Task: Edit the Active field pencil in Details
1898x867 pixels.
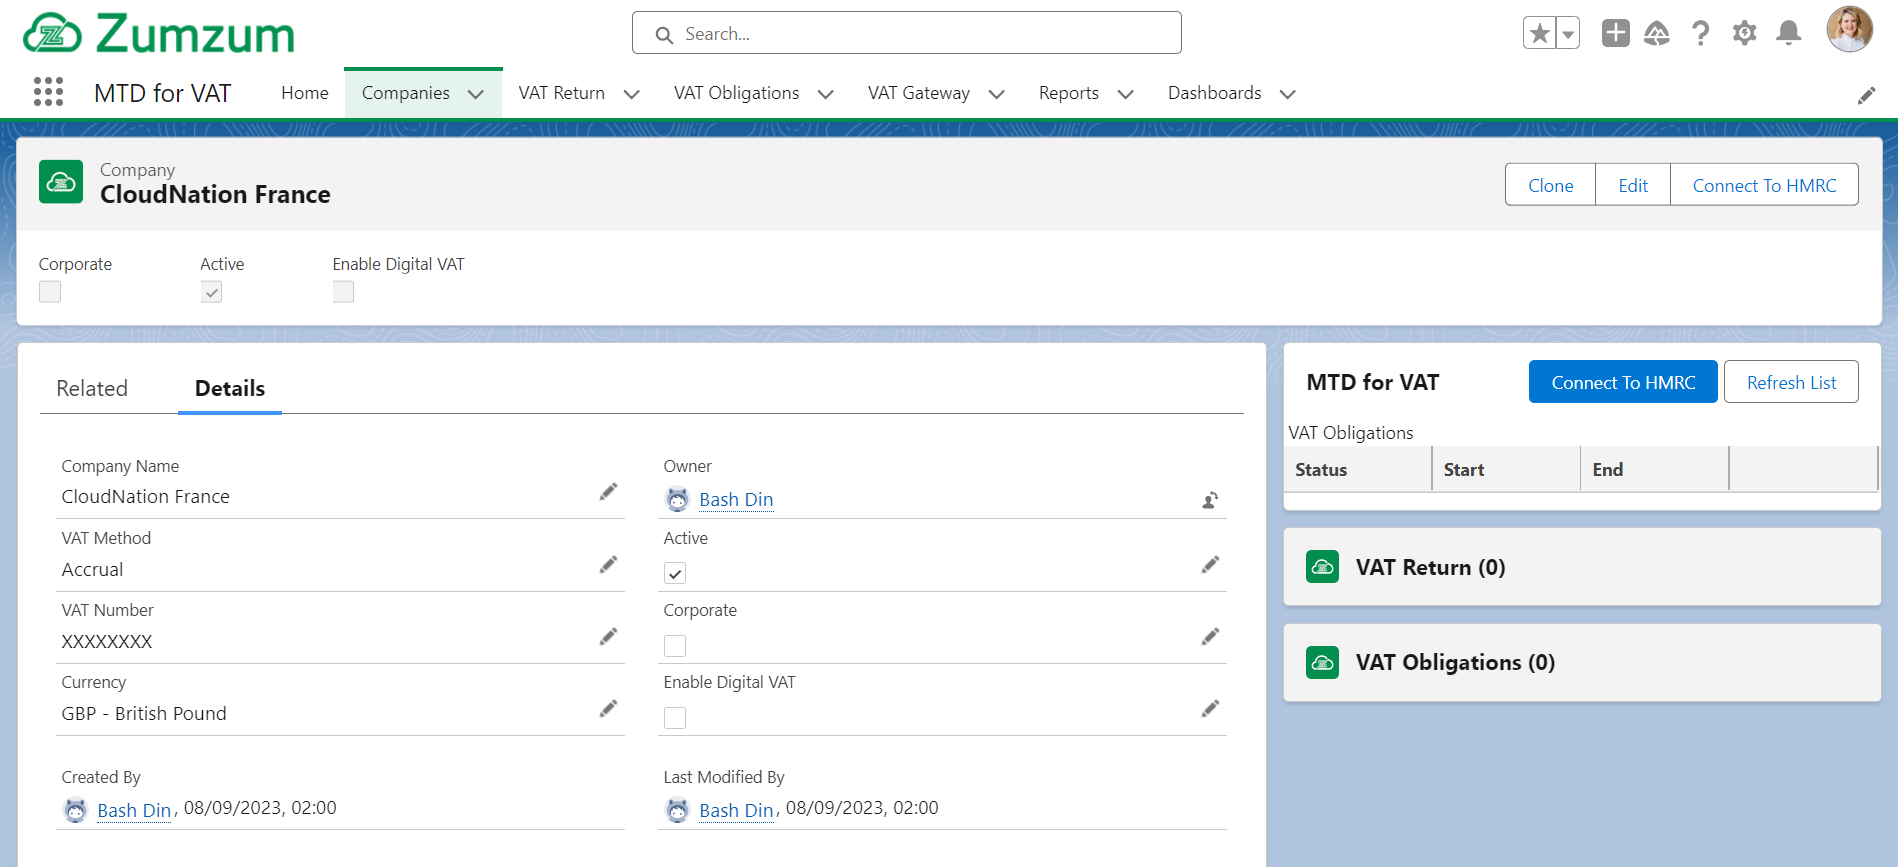Action: click(1210, 565)
